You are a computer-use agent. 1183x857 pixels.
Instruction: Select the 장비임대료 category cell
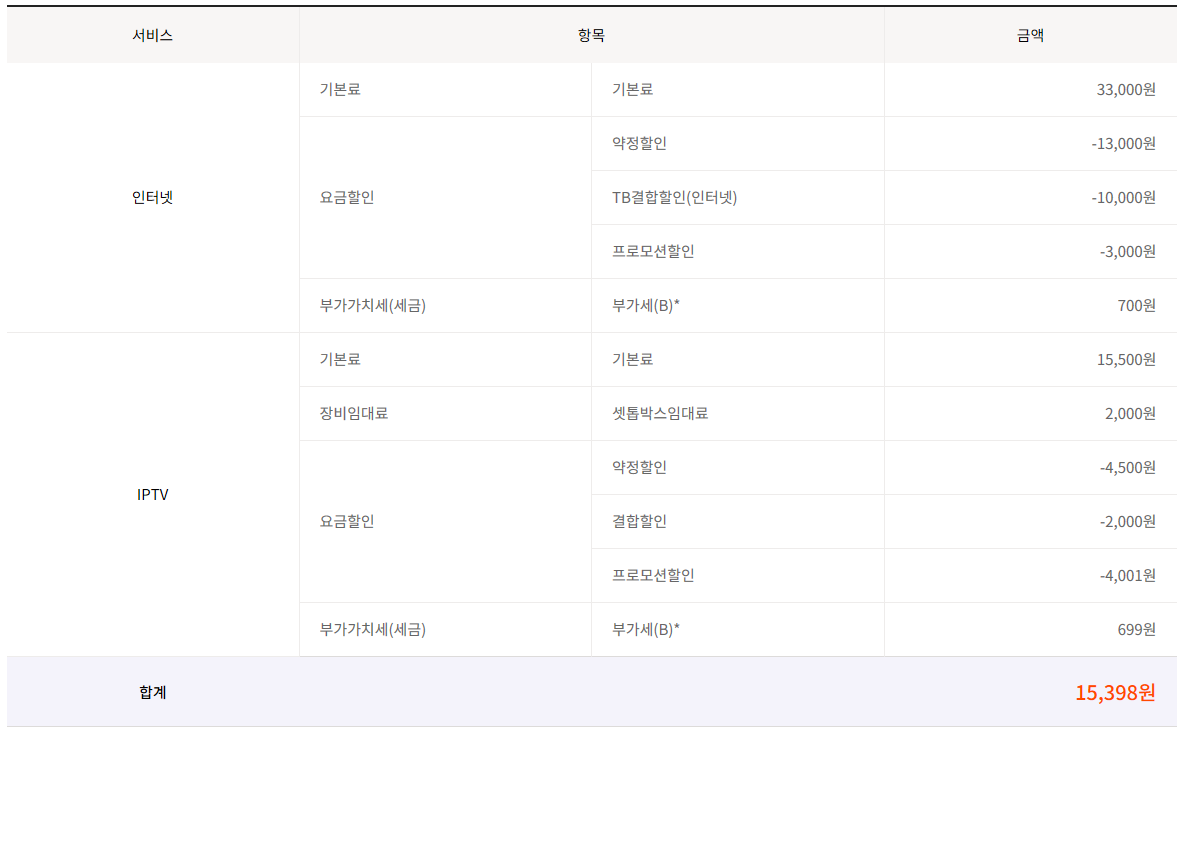pos(353,413)
